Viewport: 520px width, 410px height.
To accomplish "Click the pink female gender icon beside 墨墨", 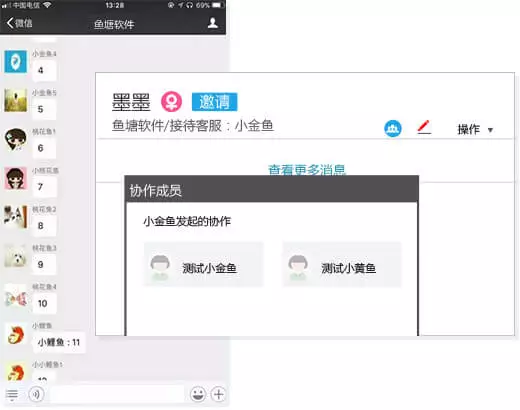I will click(171, 102).
